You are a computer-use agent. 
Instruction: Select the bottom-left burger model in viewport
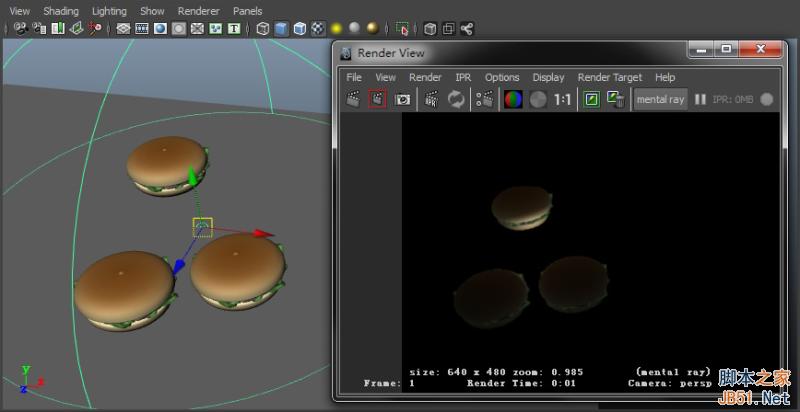[x=124, y=291]
